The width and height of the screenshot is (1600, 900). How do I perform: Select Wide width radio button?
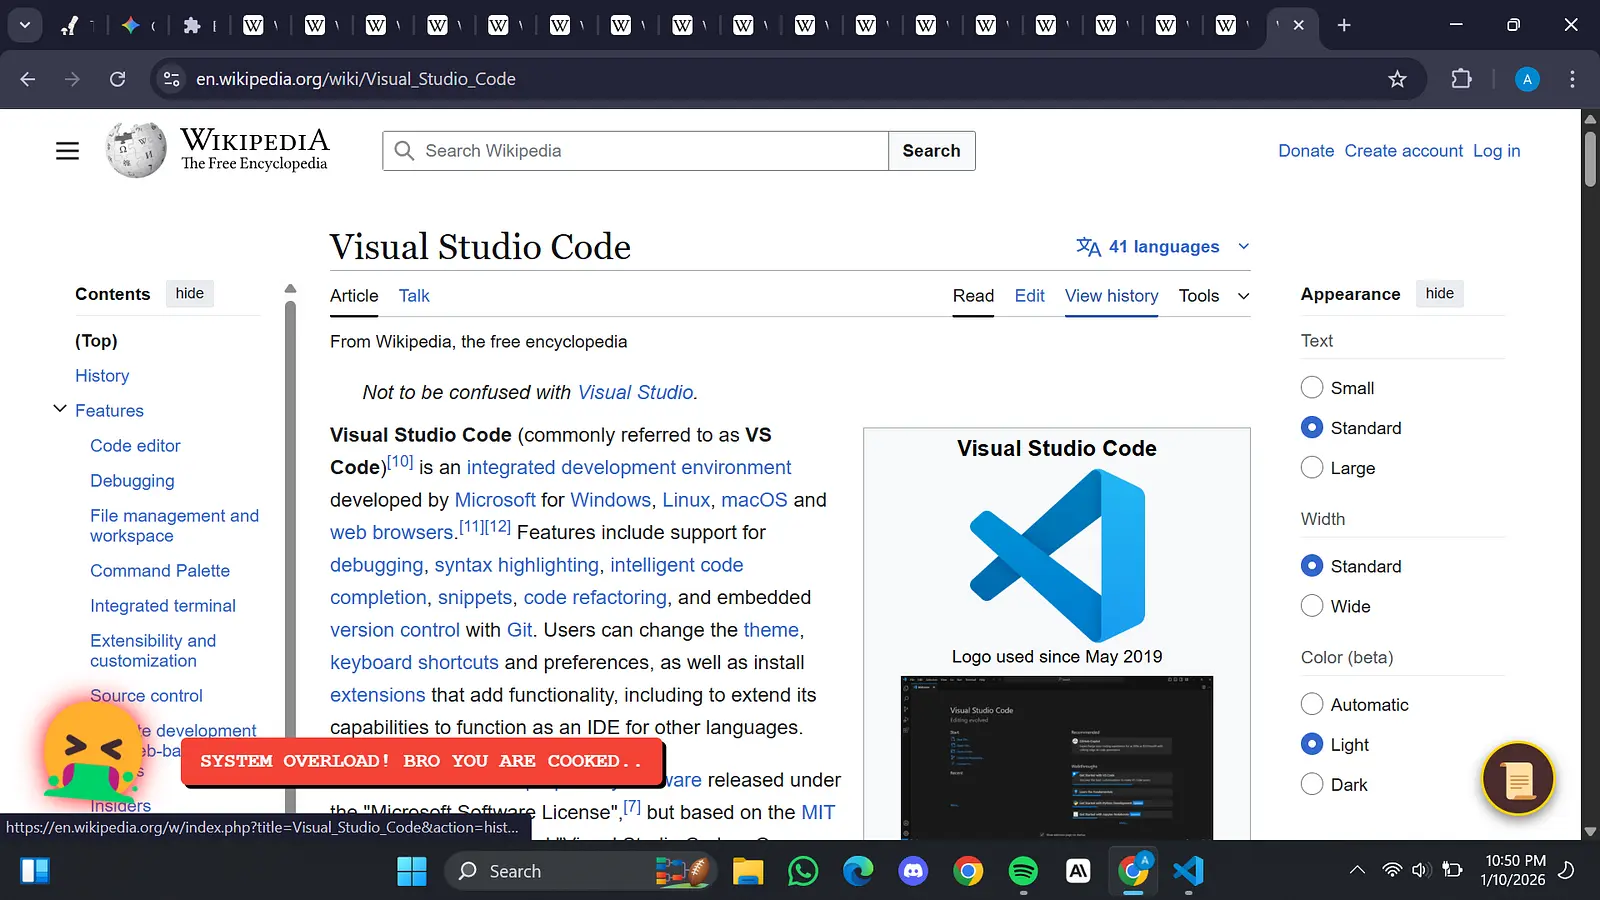click(1312, 606)
